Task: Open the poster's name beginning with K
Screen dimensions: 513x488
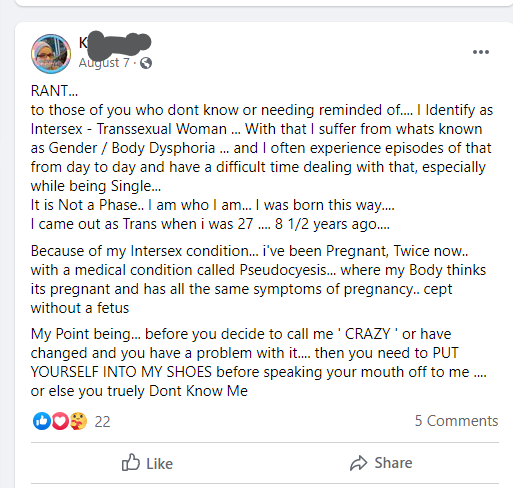Action: click(x=114, y=43)
